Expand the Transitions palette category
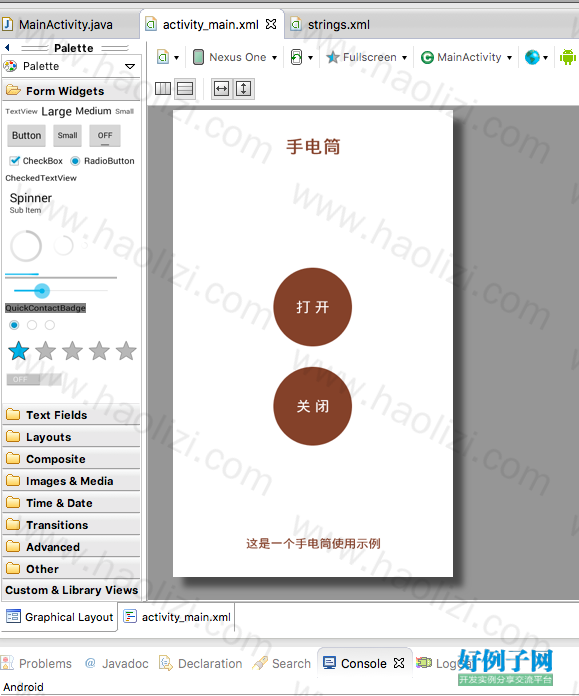The width and height of the screenshot is (579, 696). 71,525
